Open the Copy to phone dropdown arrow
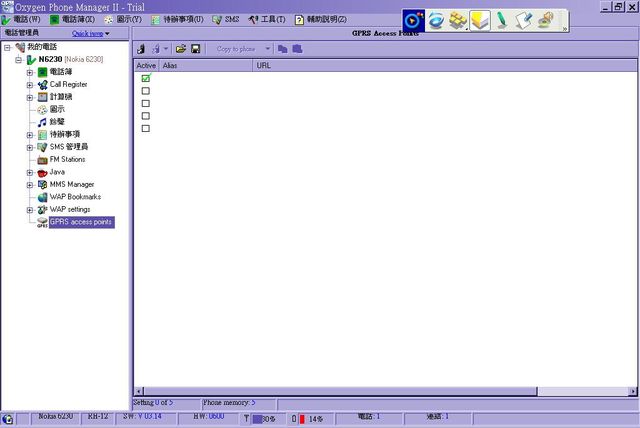The width and height of the screenshot is (640, 428). (x=268, y=49)
